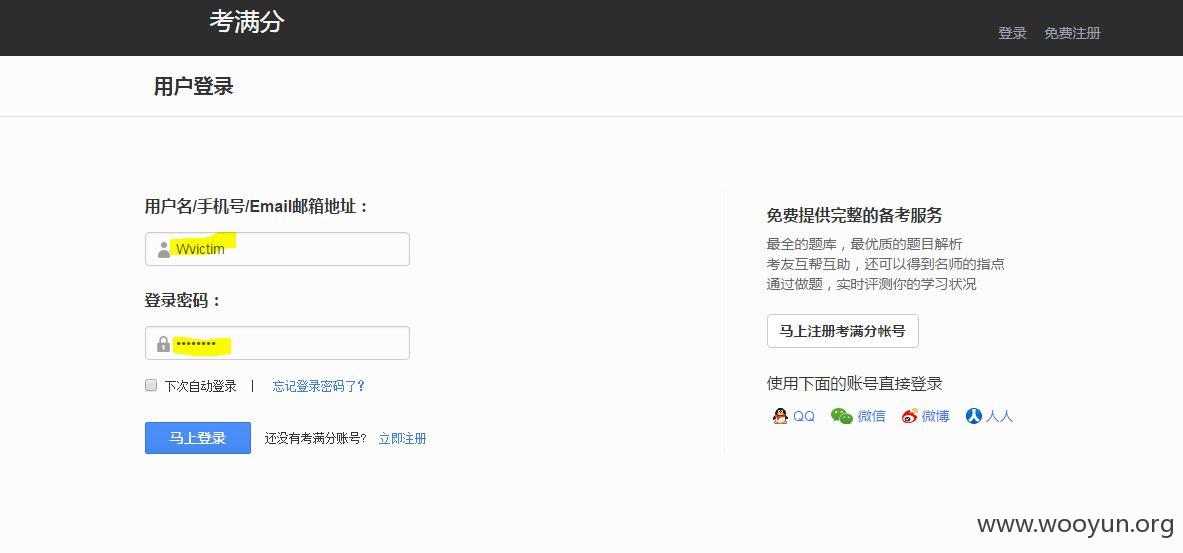Click the 还没有考满分账号? text
Image resolution: width=1183 pixels, height=553 pixels.
315,438
